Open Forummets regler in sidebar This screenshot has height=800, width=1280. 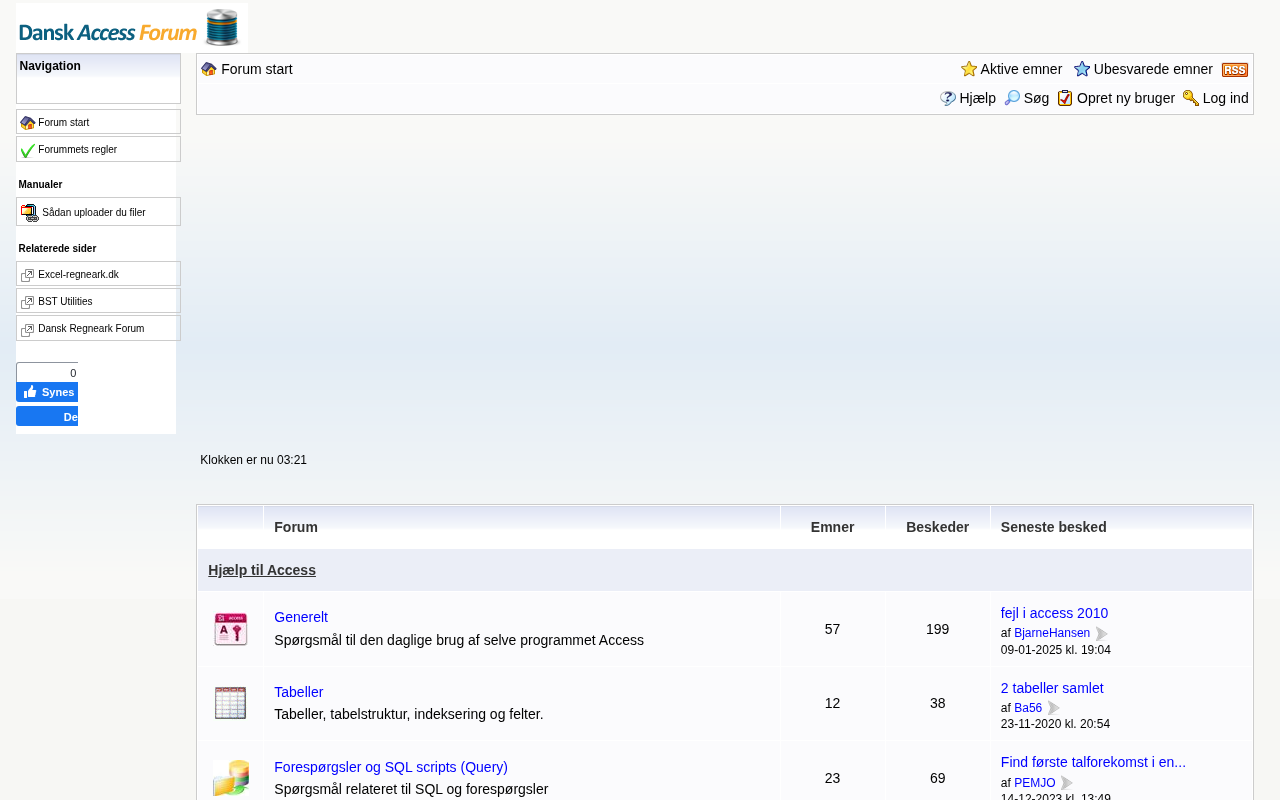(x=77, y=150)
